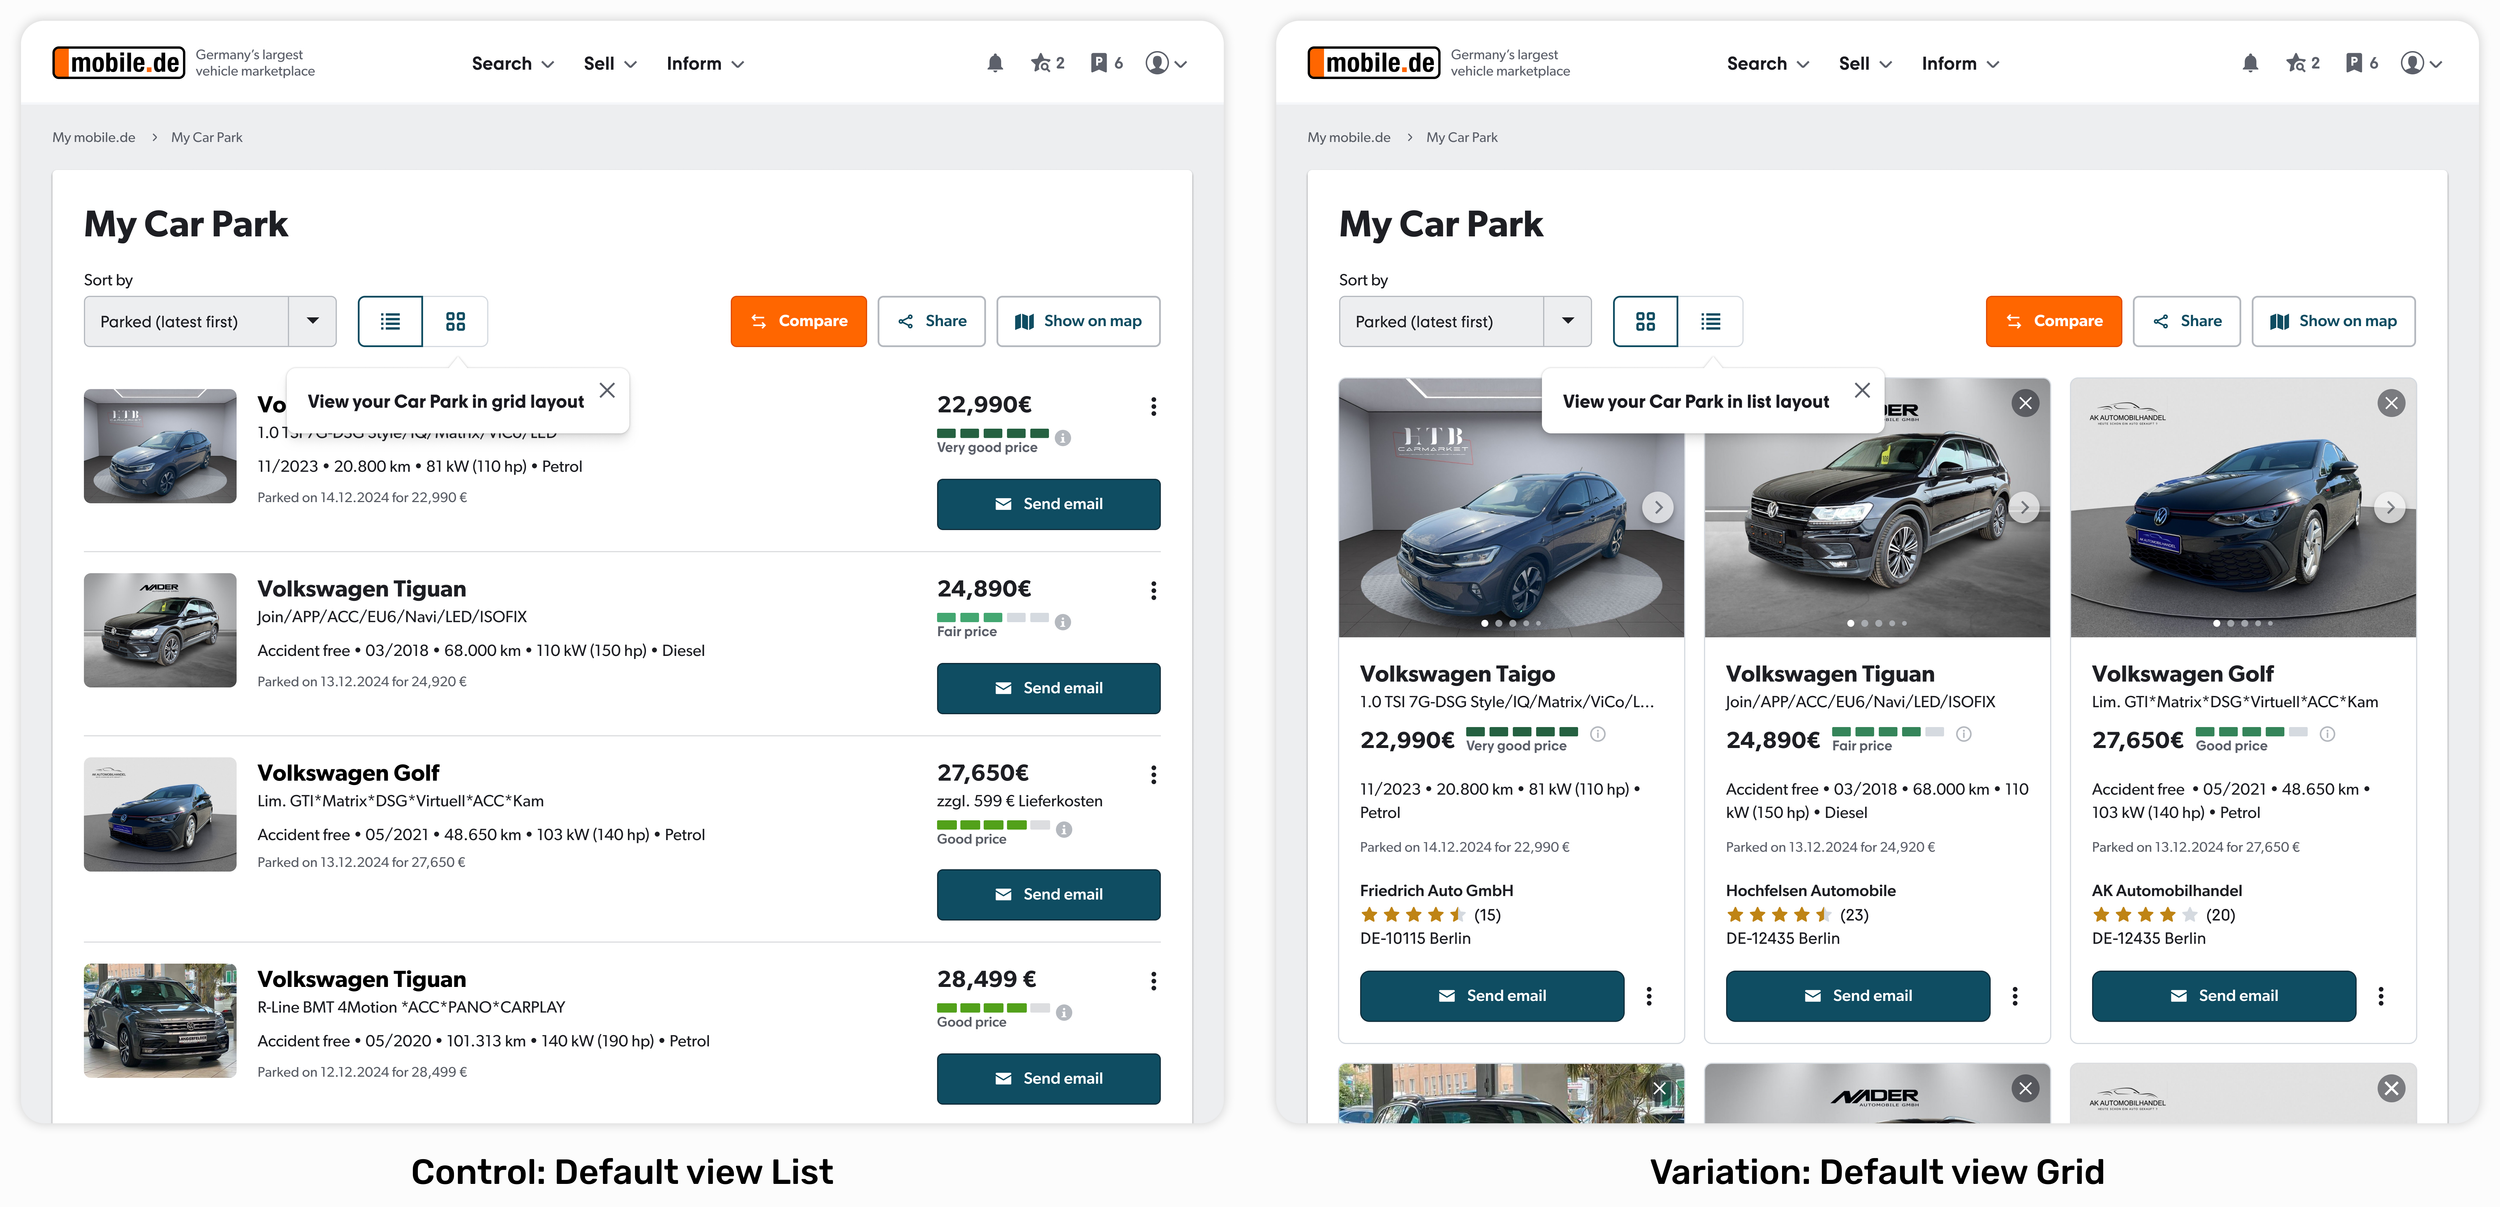2500x1207 pixels.
Task: Switch control view to grid layout
Action: (x=455, y=321)
